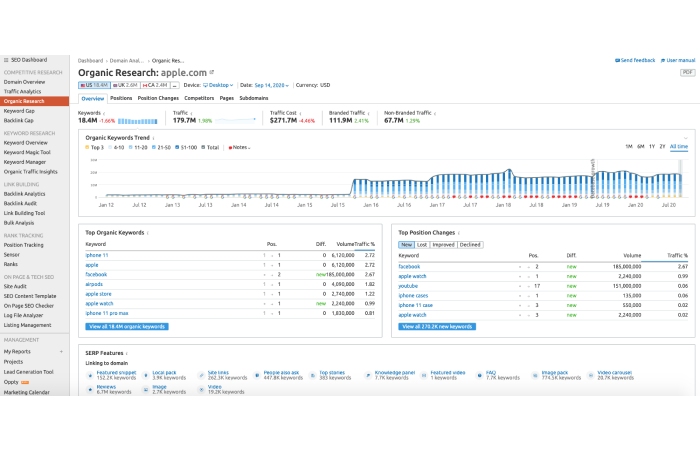Select the New position changes filter
This screenshot has height=450, width=700.
point(406,245)
